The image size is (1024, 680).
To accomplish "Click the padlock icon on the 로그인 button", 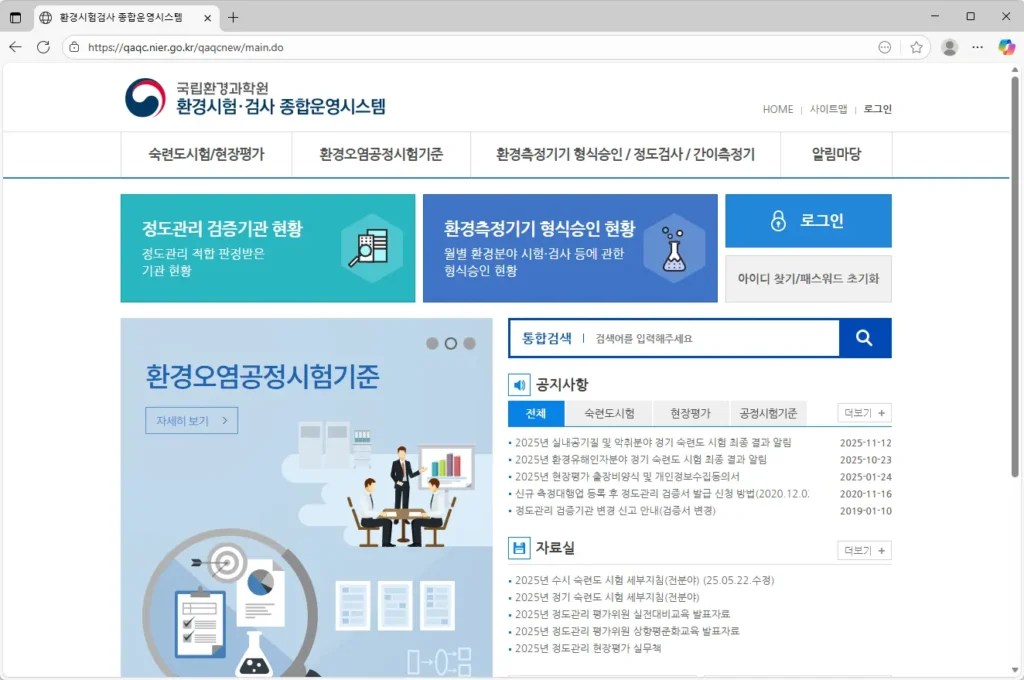I will point(778,221).
